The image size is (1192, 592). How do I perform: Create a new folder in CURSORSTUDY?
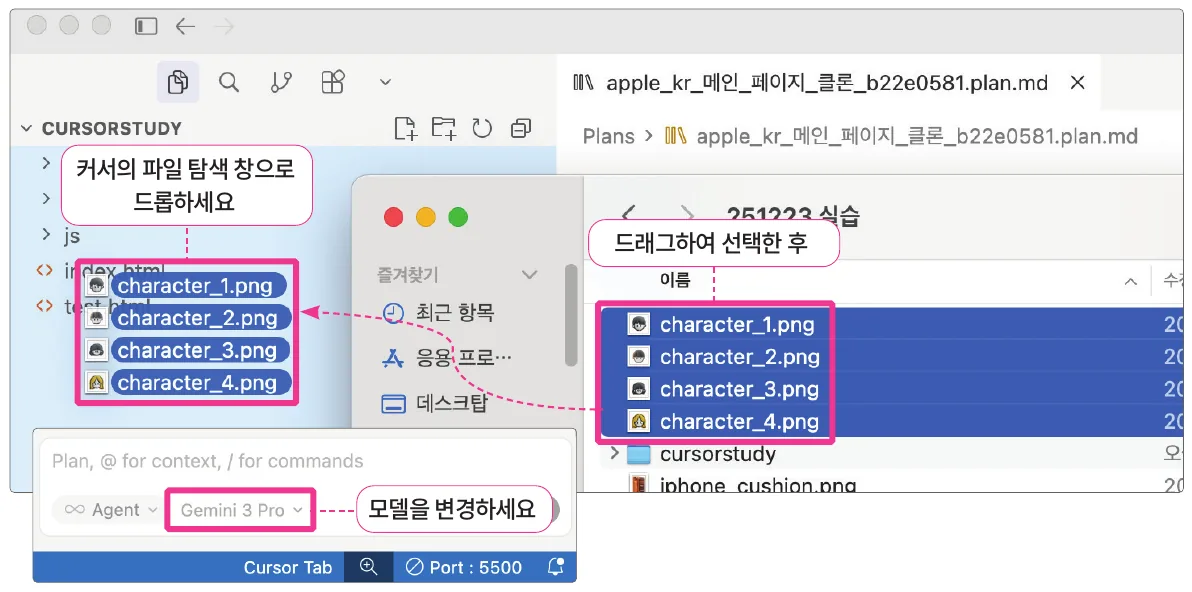coord(443,128)
